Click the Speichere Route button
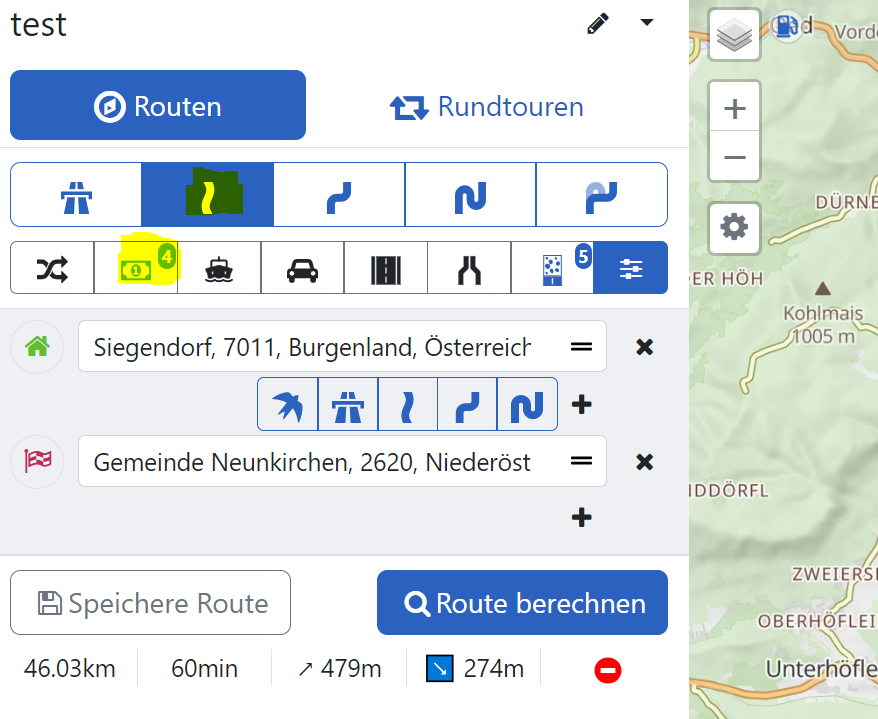 (151, 603)
